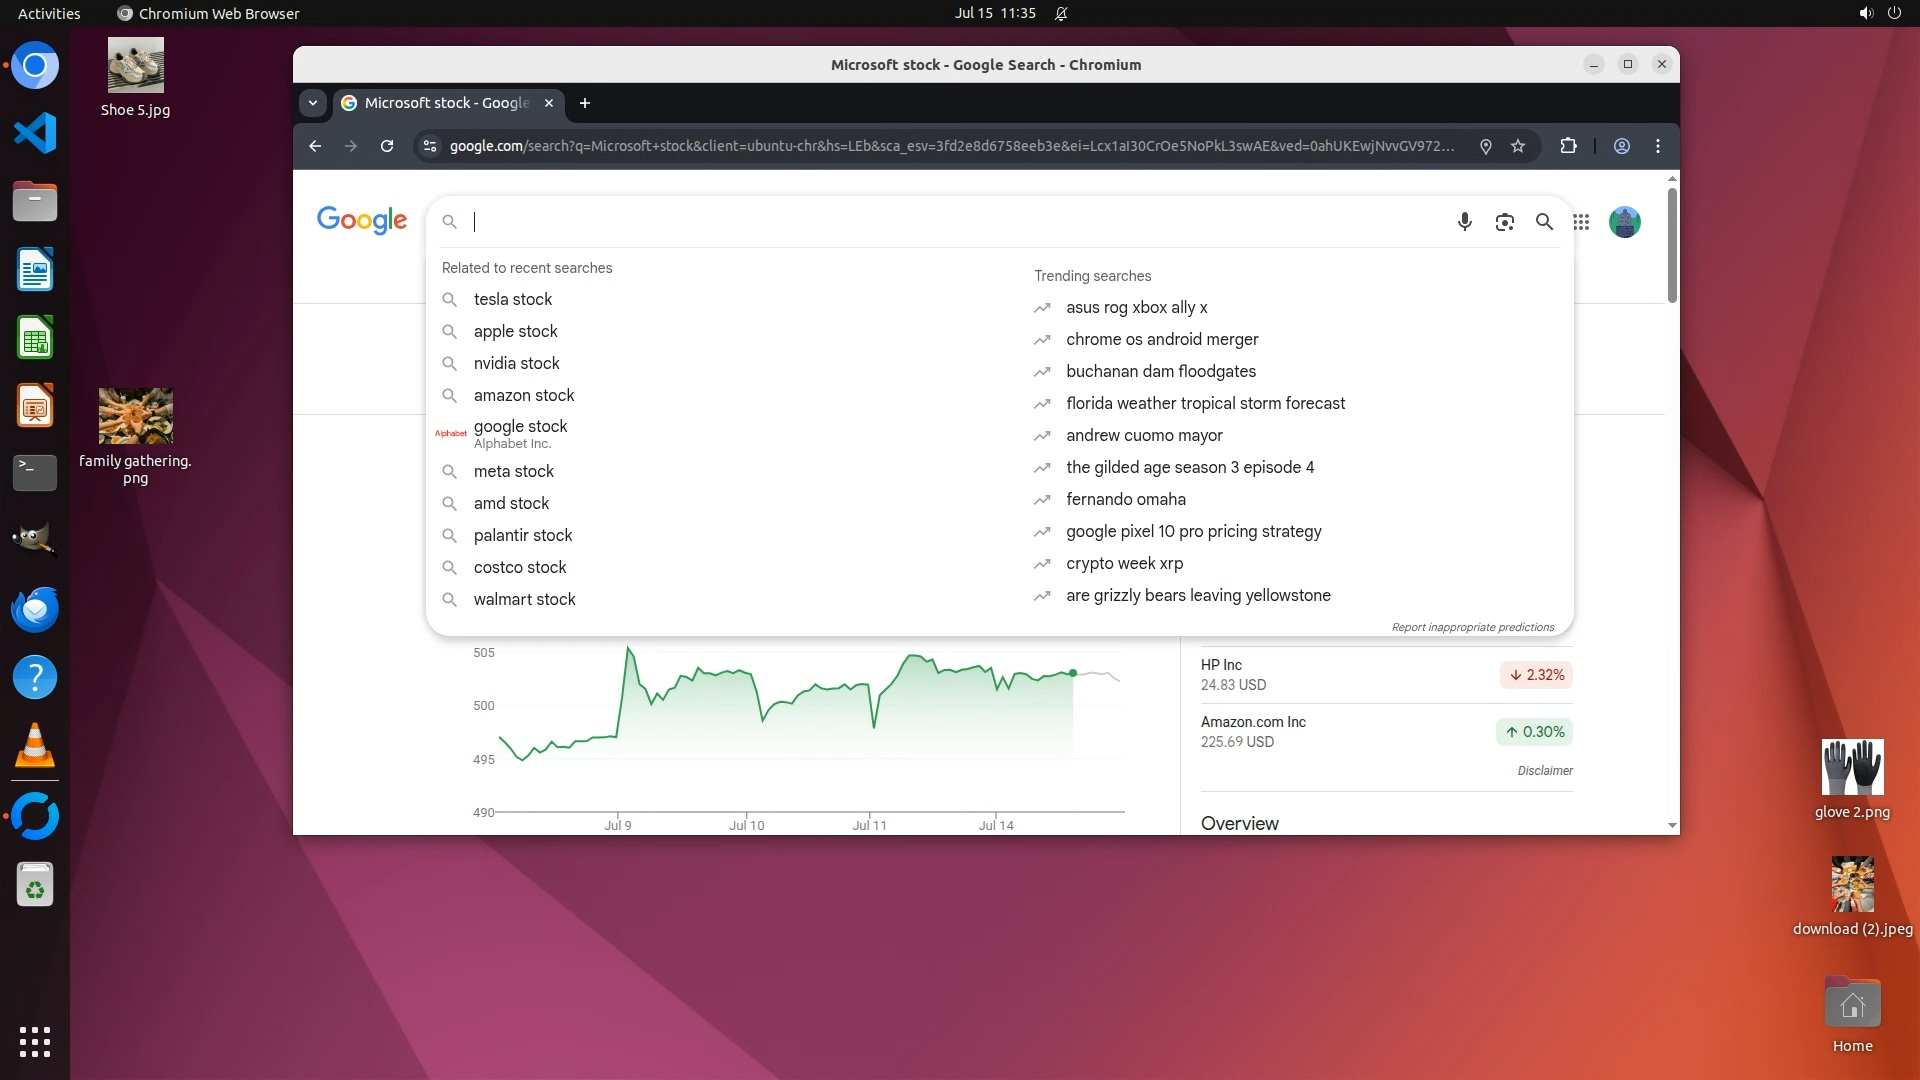Open Chromium profile icon in toolbar
This screenshot has width=1920, height=1080.
pyautogui.click(x=1622, y=146)
